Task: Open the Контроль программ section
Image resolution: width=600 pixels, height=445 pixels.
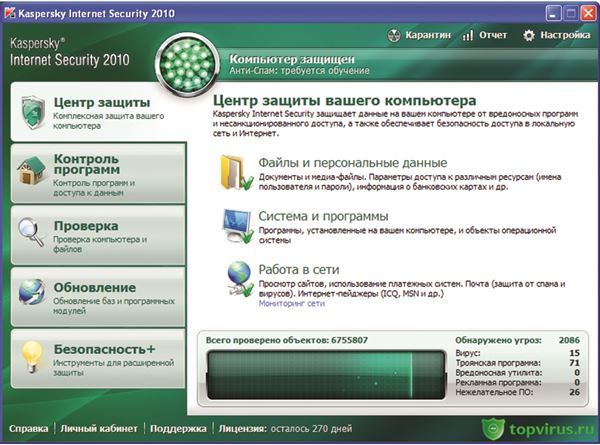Action: point(99,173)
